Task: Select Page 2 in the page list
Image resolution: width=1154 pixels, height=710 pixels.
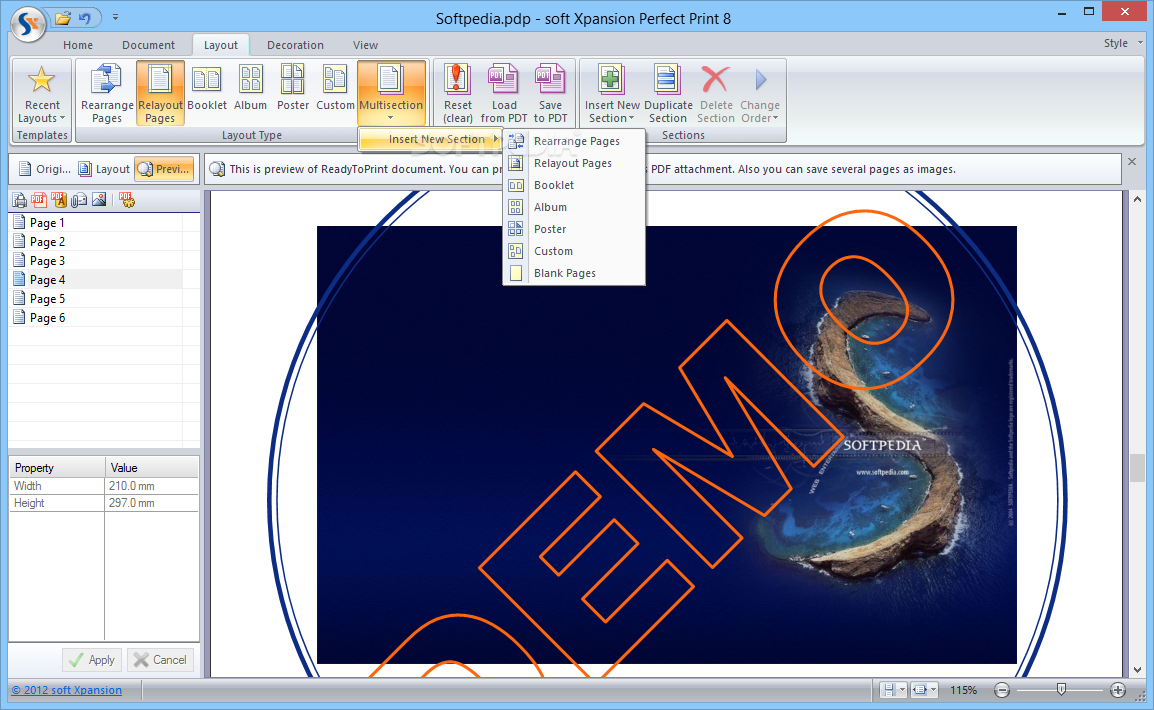Action: [96, 242]
